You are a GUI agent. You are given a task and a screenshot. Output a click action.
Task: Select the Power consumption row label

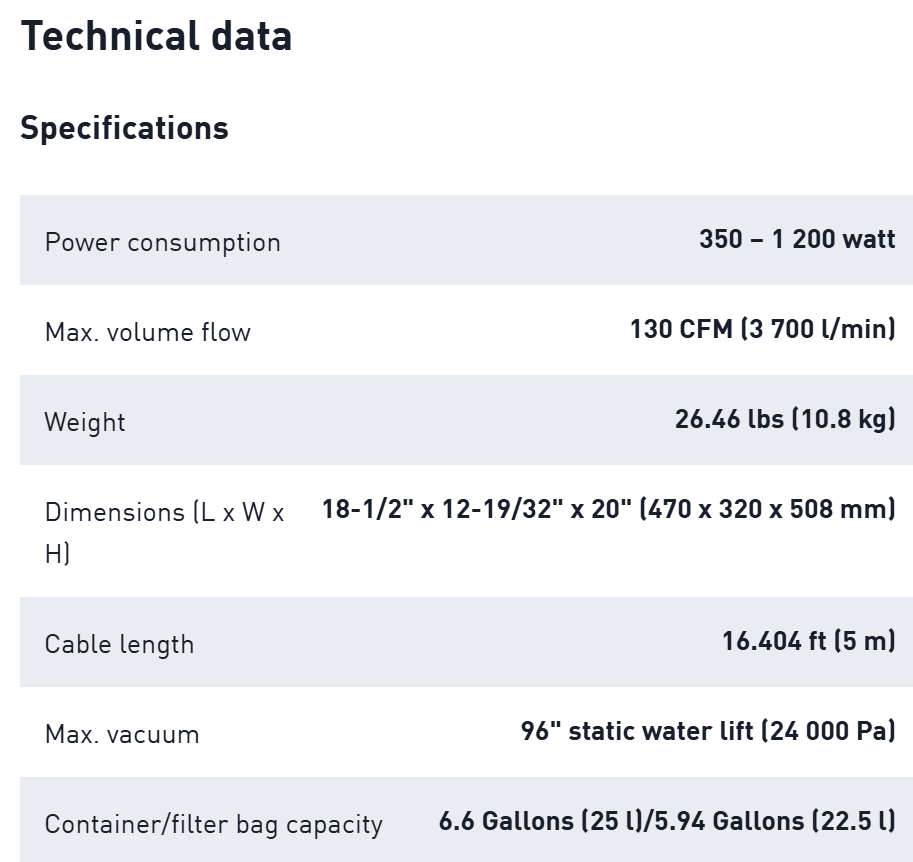[x=162, y=242]
